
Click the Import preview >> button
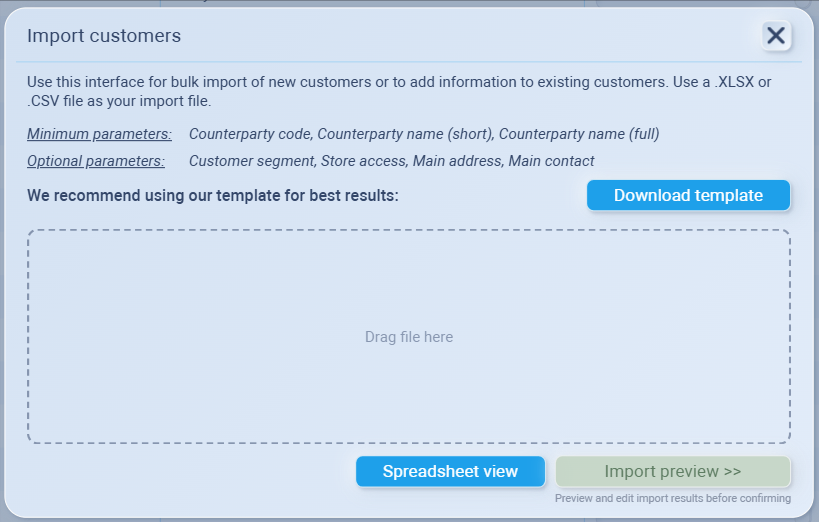click(x=673, y=471)
